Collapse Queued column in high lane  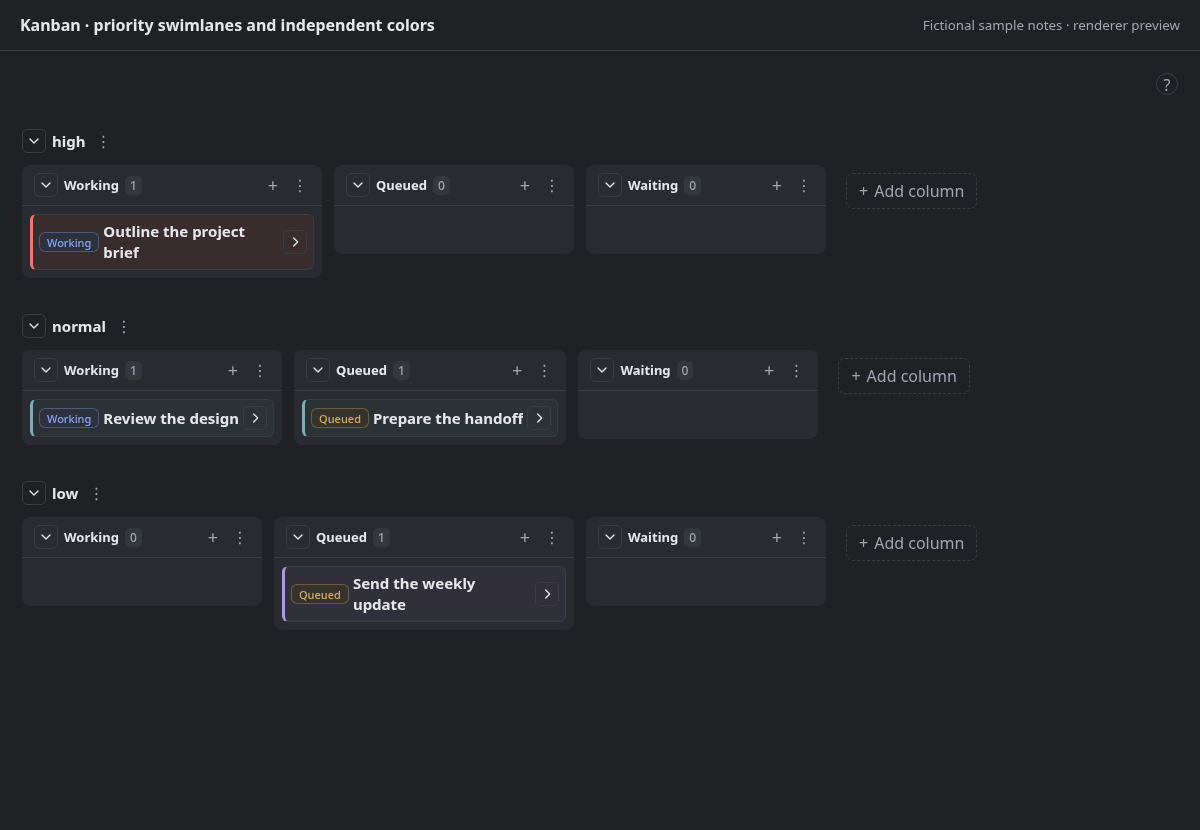(x=358, y=185)
